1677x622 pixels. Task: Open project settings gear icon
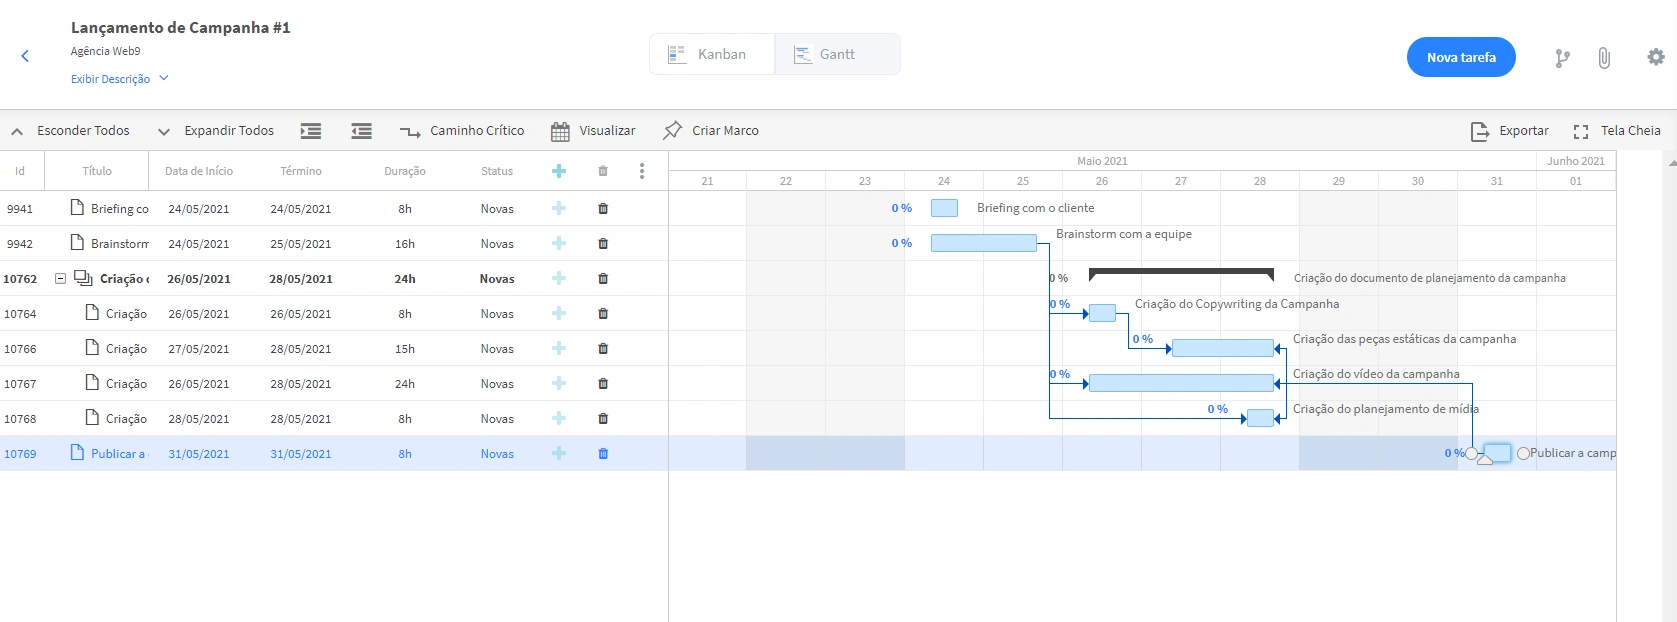pos(1656,57)
